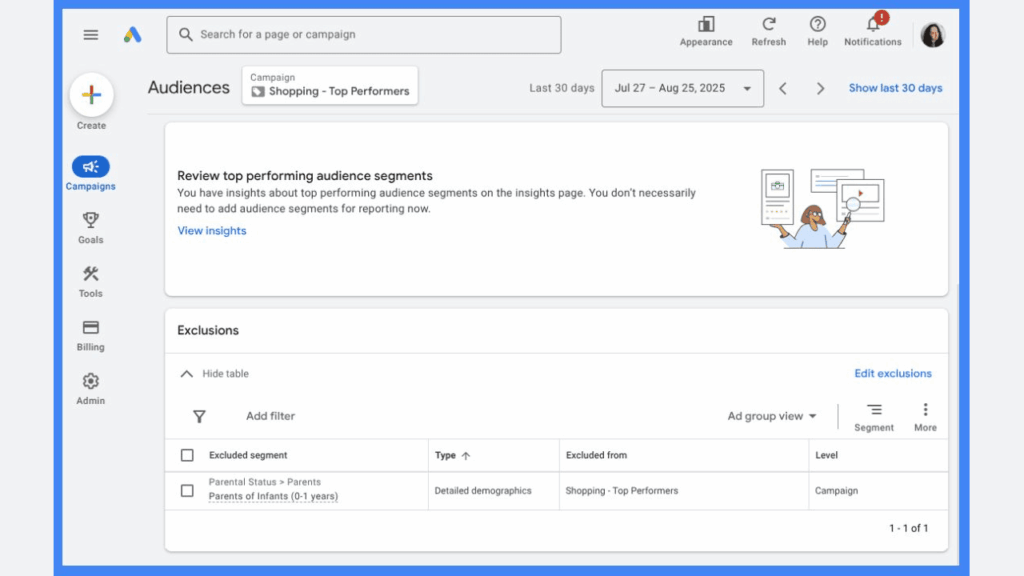Click the filter funnel icon

point(199,416)
